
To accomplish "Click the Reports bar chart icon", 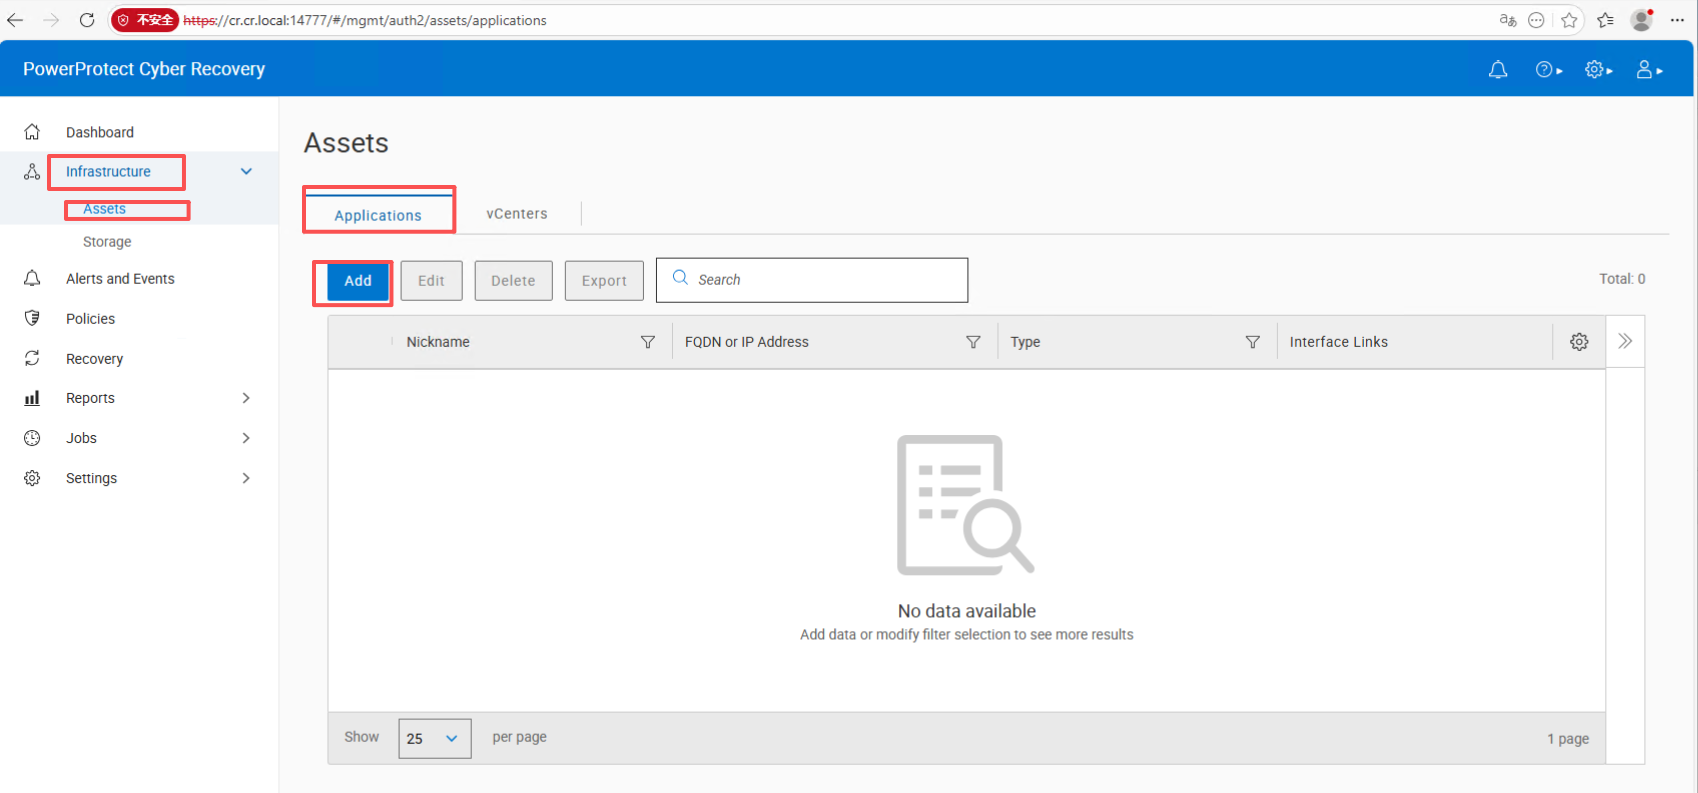I will pyautogui.click(x=32, y=398).
